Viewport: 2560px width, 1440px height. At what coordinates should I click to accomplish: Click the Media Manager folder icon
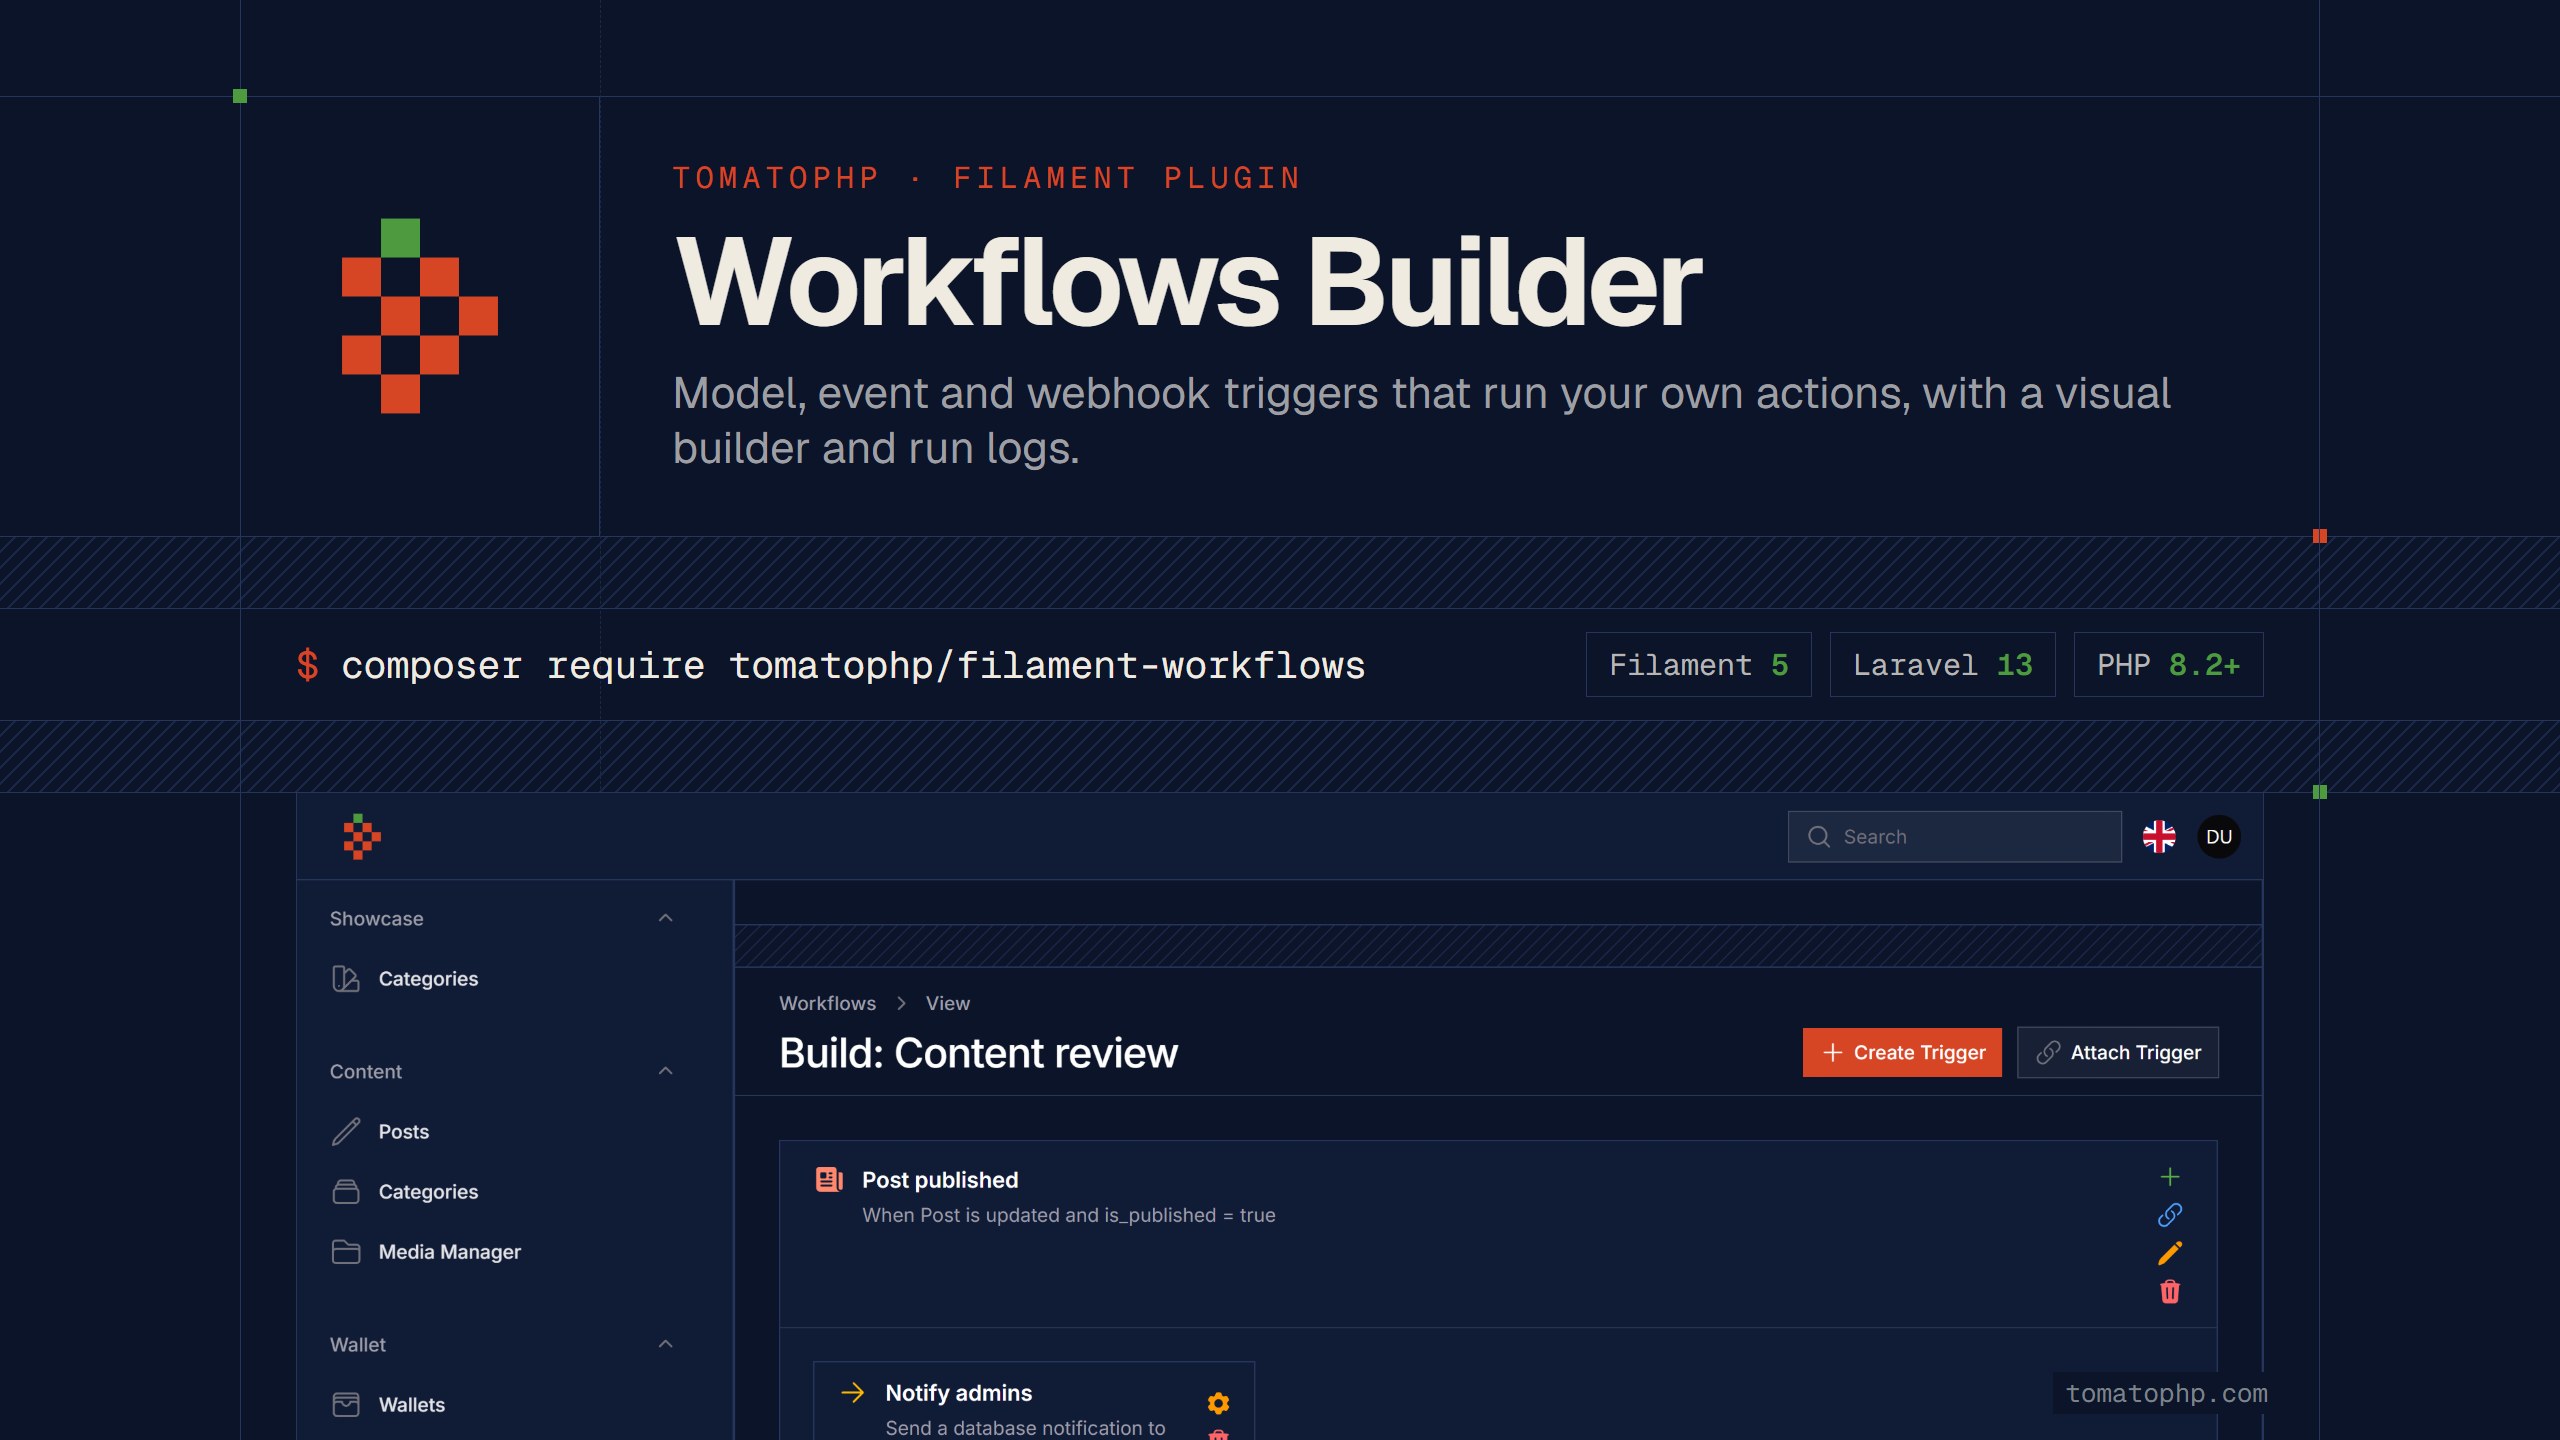(346, 1252)
